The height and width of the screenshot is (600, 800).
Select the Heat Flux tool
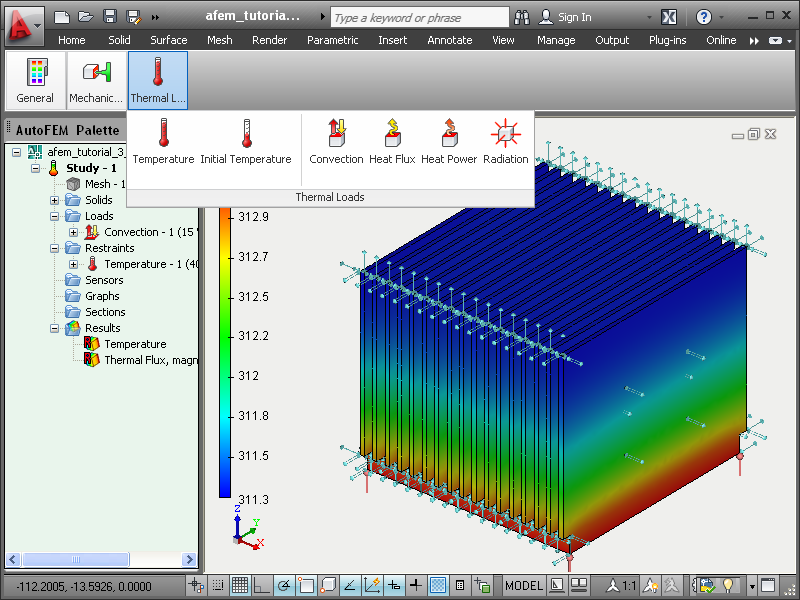point(392,141)
